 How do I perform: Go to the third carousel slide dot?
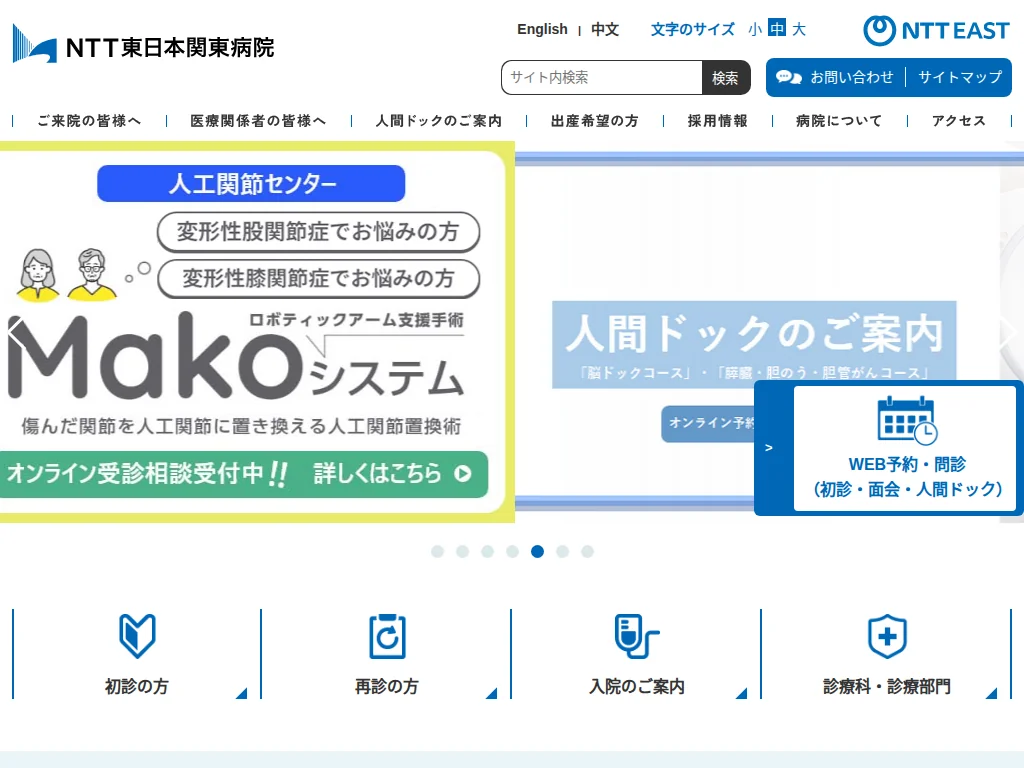point(487,552)
